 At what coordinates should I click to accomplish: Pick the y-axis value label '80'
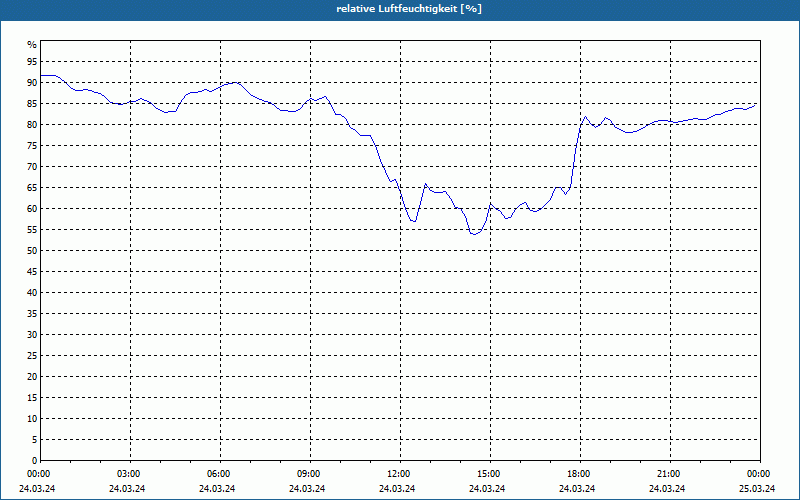click(32, 124)
